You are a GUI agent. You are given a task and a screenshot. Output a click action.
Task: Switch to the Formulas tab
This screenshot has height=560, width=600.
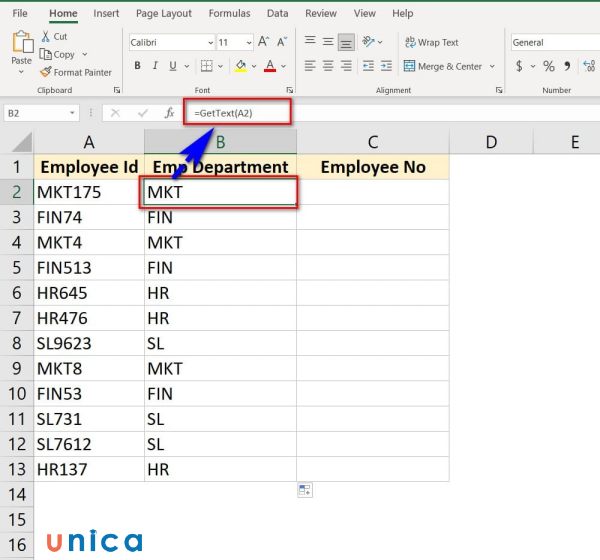pos(230,14)
